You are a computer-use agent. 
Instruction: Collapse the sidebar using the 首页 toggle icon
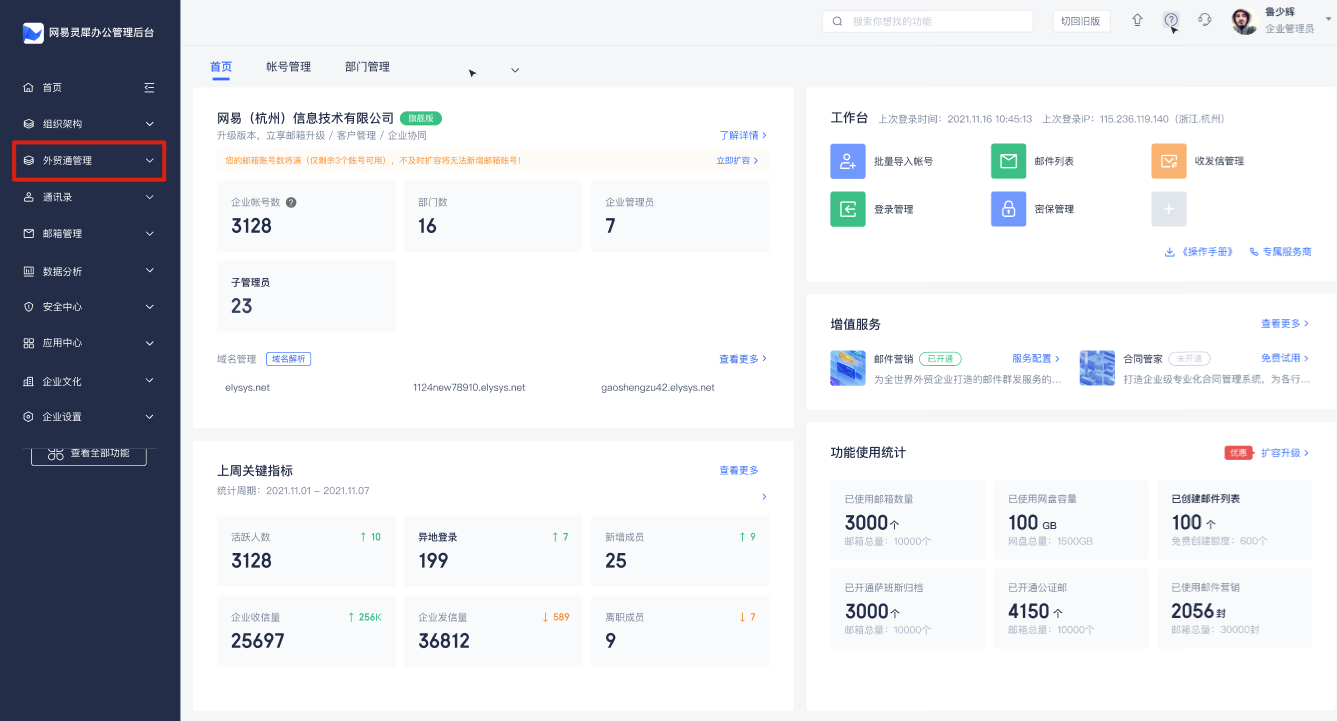pyautogui.click(x=149, y=88)
